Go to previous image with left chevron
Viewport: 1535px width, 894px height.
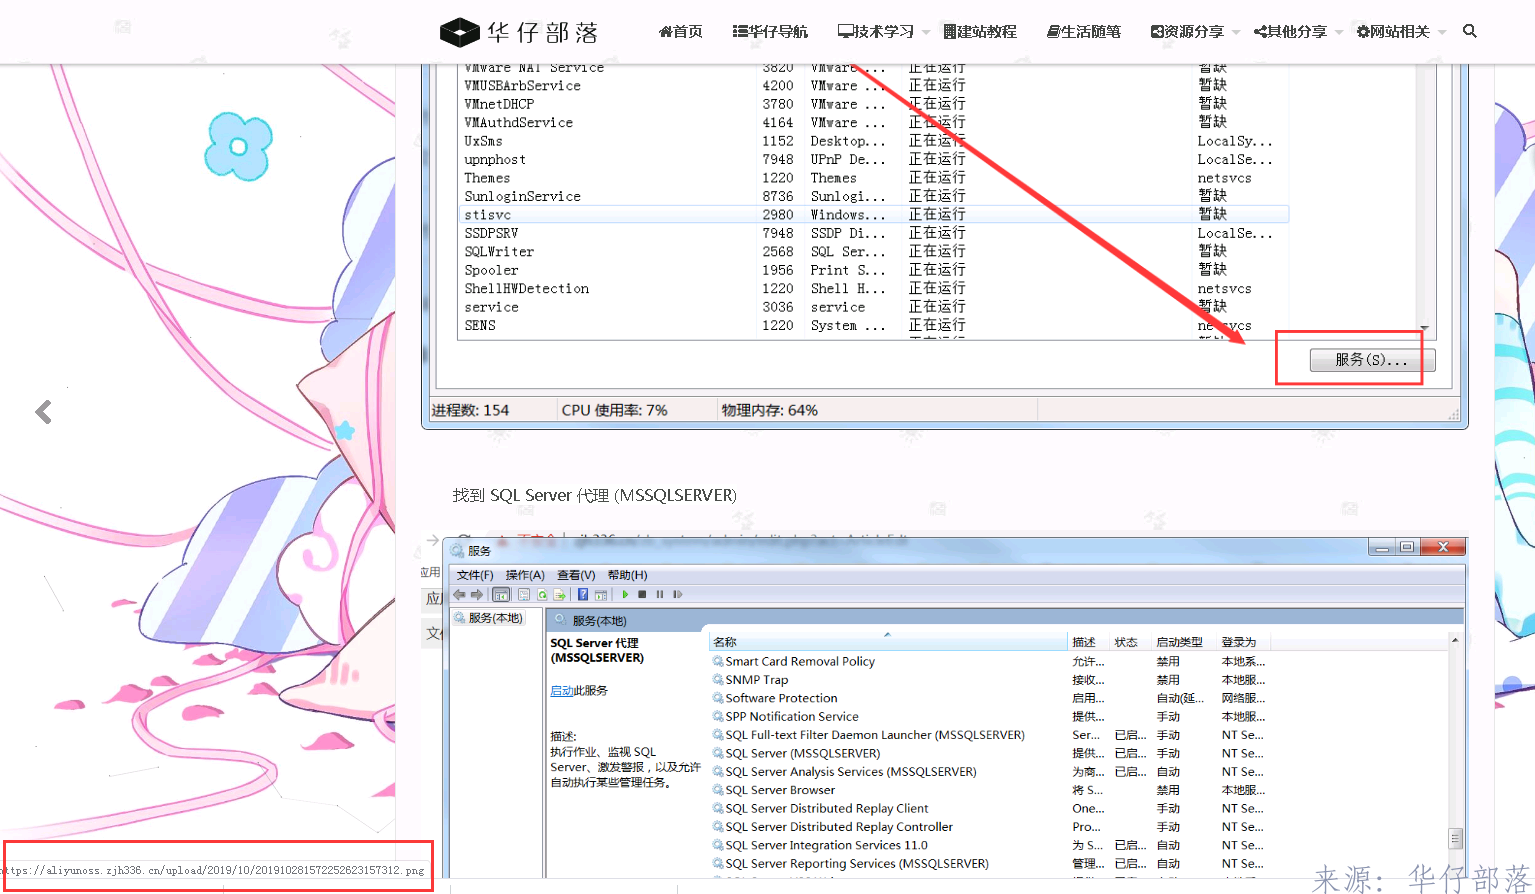43,411
